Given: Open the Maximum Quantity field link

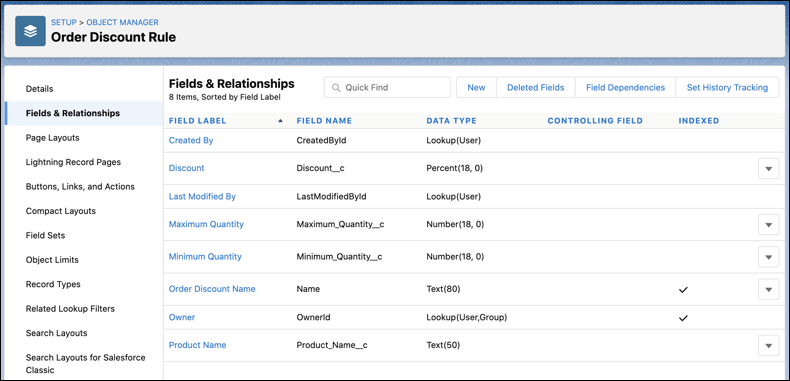Looking at the screenshot, I should pos(206,224).
